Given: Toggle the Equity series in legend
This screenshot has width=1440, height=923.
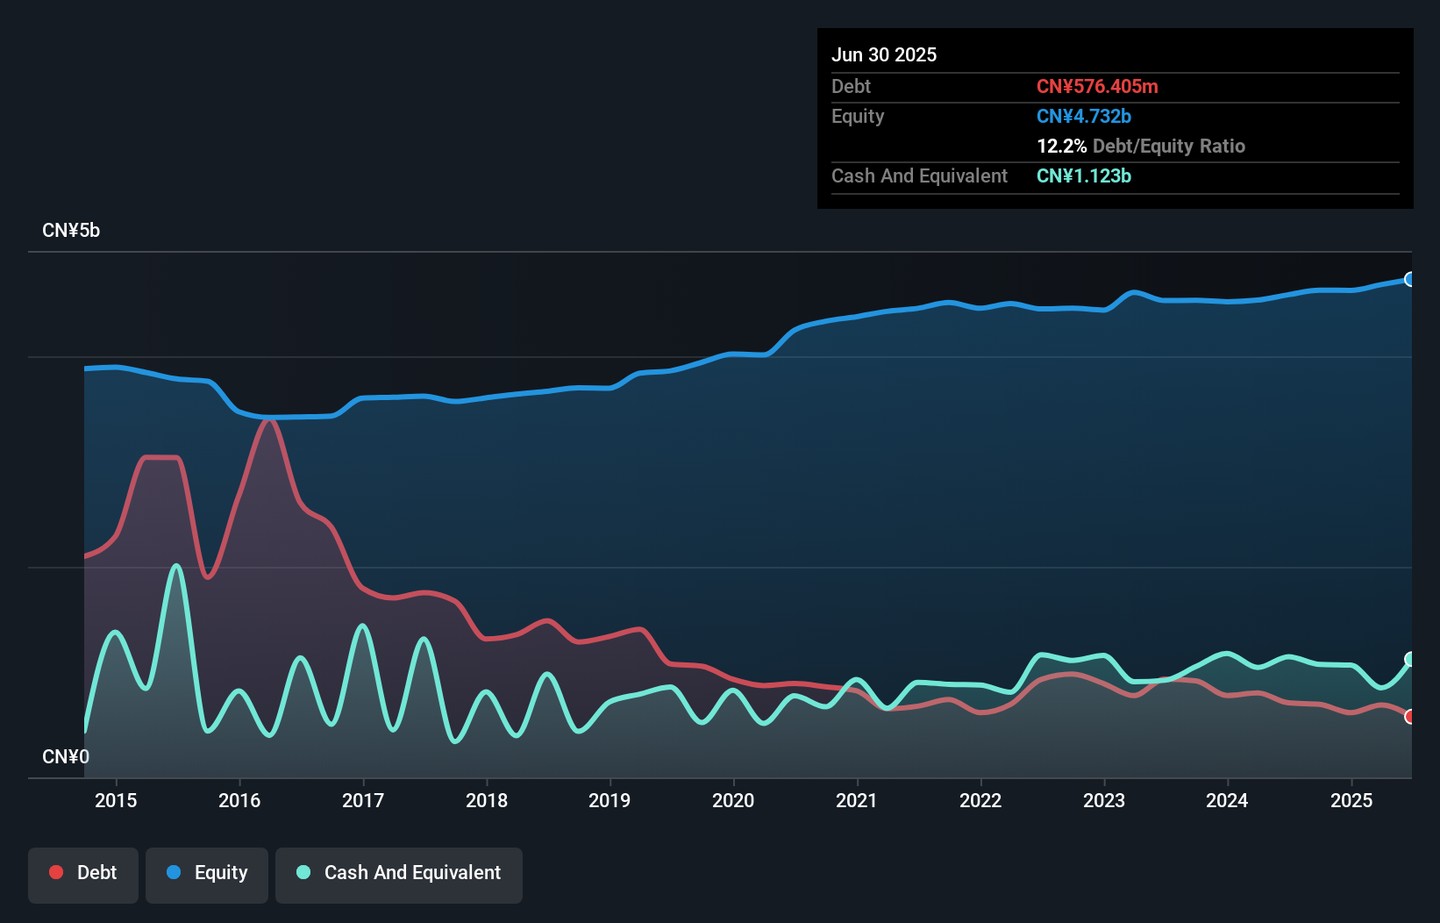Looking at the screenshot, I should coord(207,873).
